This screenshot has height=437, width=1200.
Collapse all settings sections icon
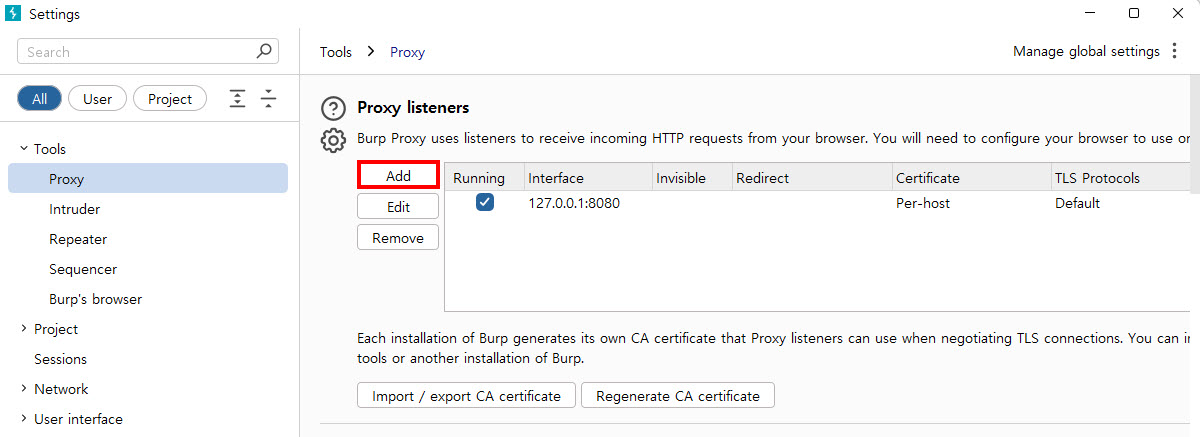[268, 98]
